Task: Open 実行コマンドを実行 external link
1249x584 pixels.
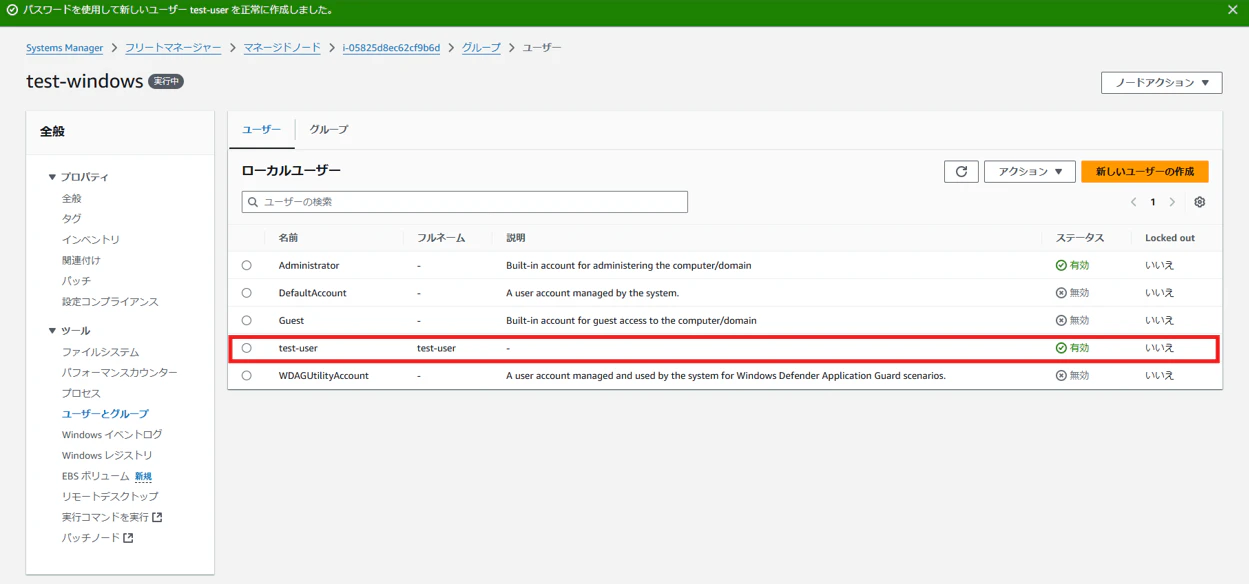Action: [x=105, y=517]
